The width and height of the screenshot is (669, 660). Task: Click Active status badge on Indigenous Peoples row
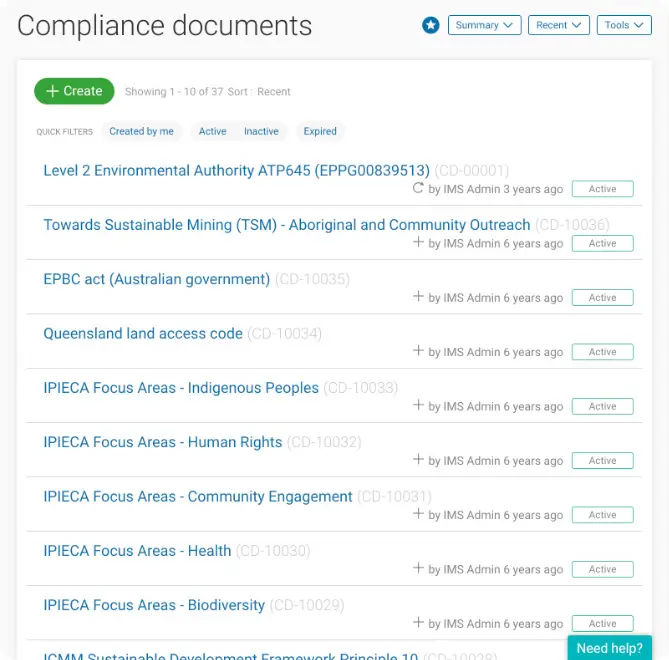pyautogui.click(x=602, y=406)
